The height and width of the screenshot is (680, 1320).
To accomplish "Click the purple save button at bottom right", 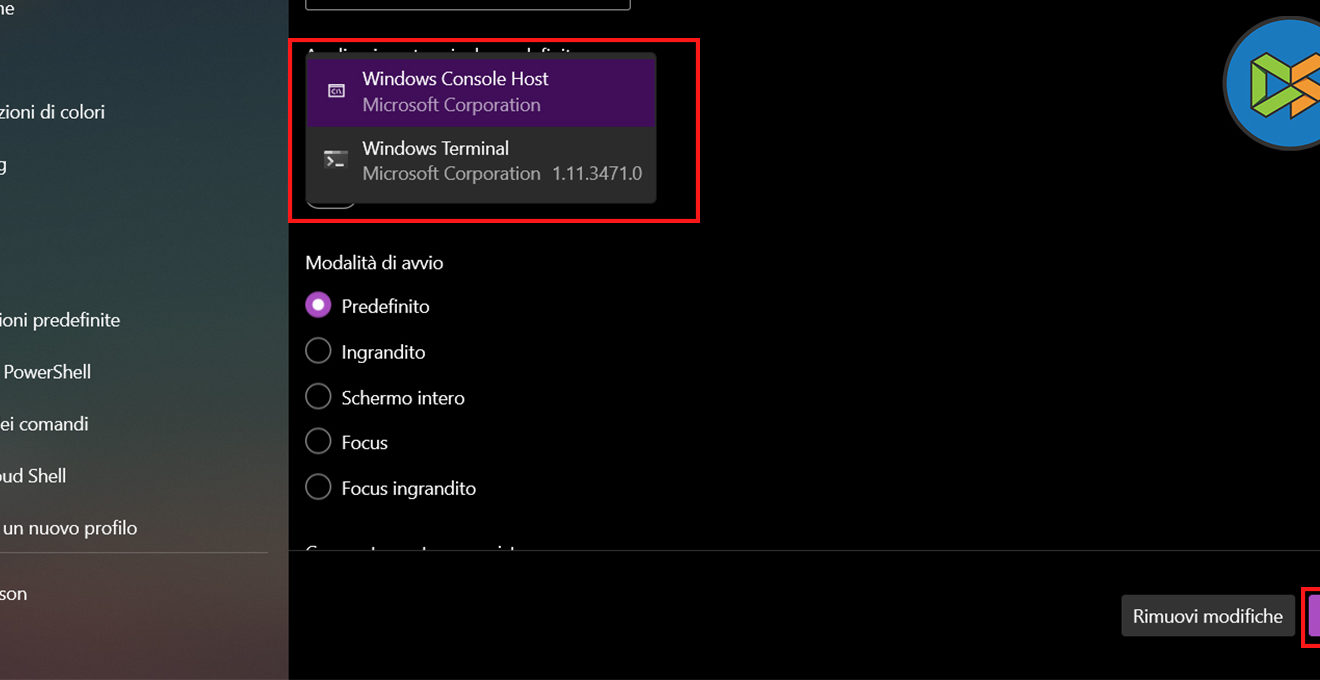I will (x=1314, y=616).
